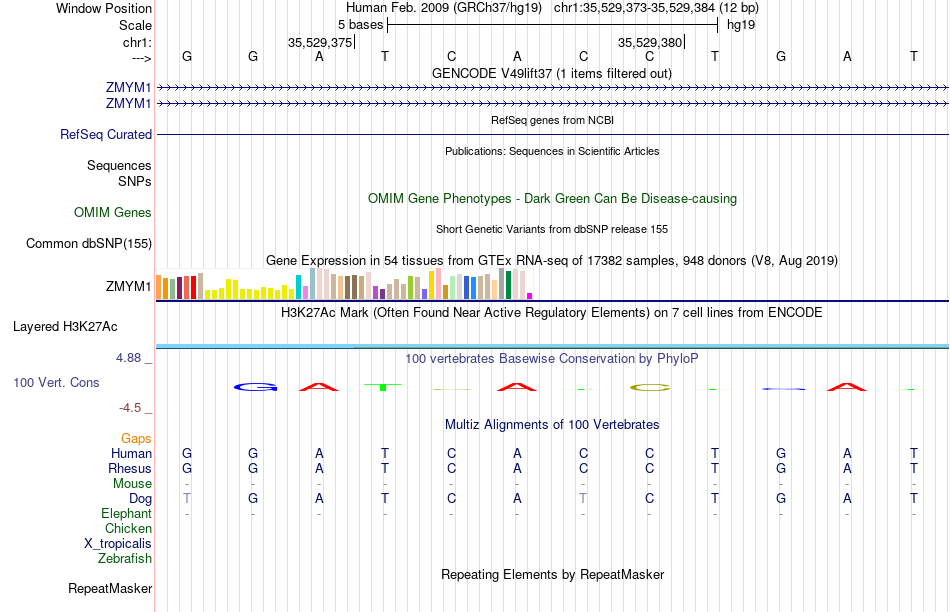
Task: Open the OMIM Genes track label
Action: tap(113, 213)
